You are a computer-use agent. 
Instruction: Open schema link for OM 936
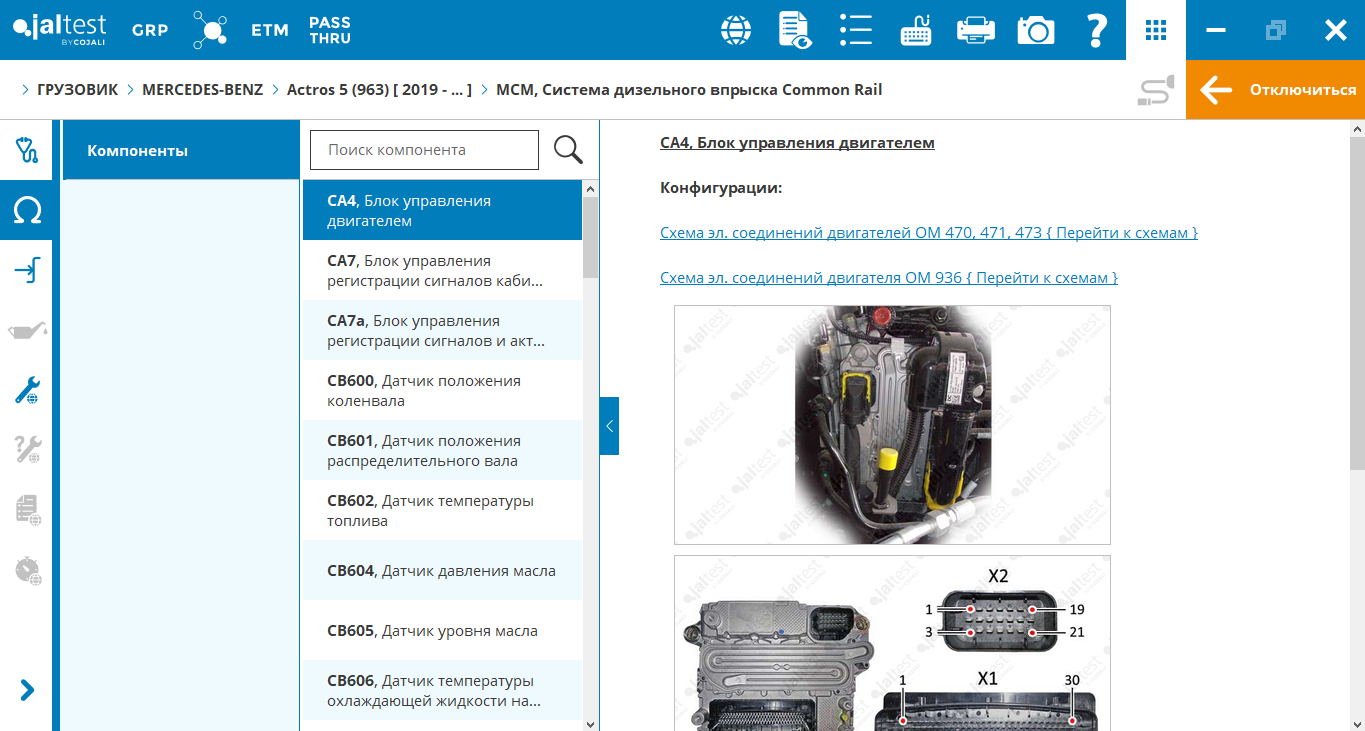889,277
